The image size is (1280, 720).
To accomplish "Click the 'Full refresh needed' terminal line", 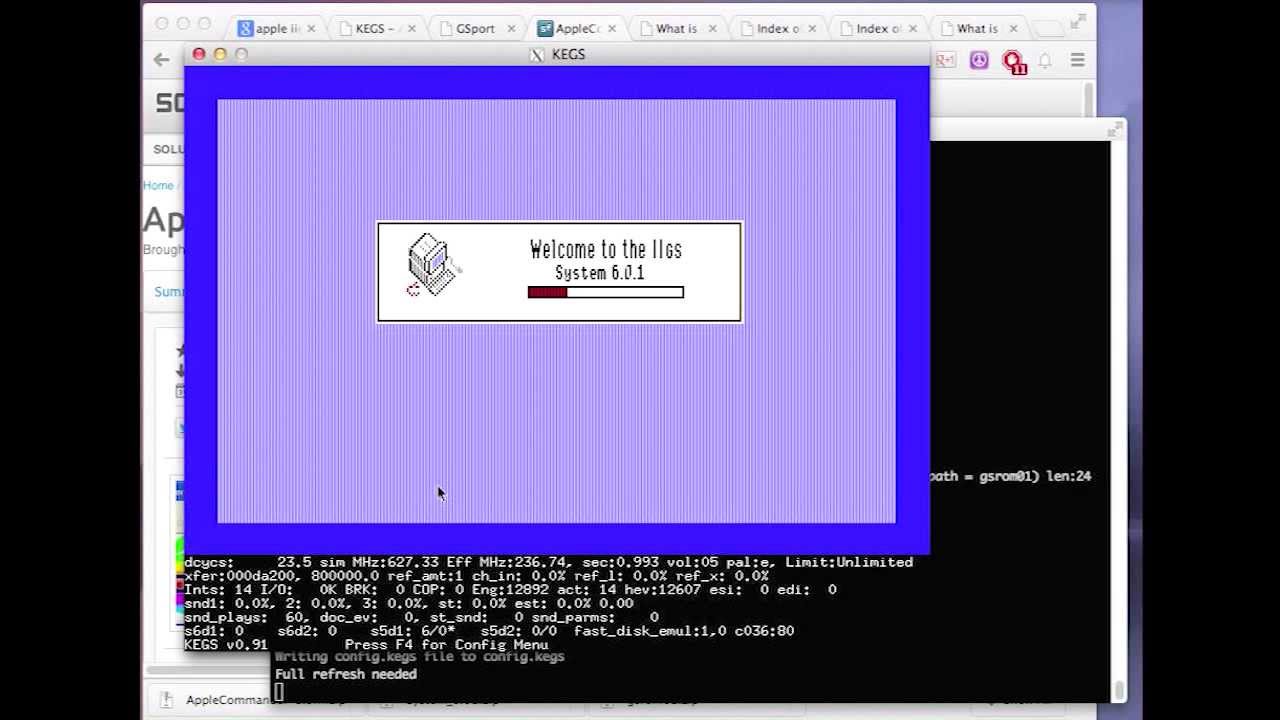I will tap(346, 675).
